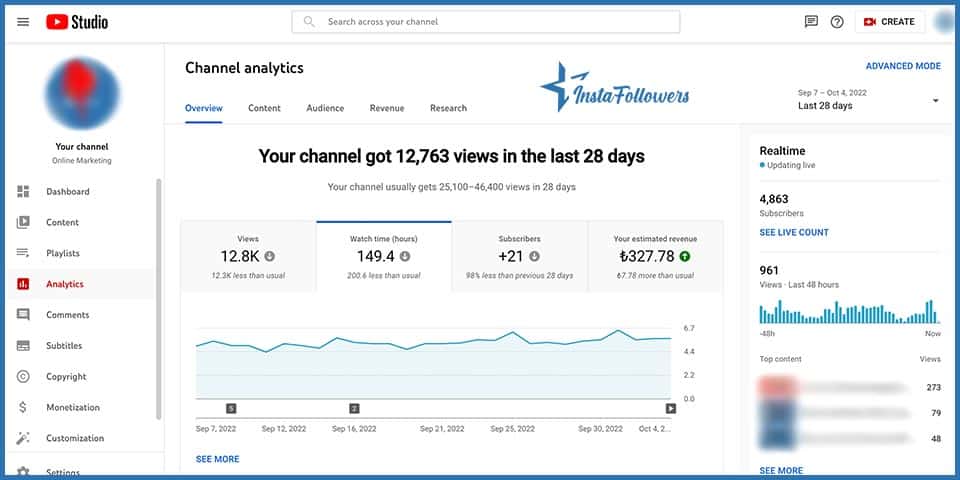Open the Copyright sidebar item
The height and width of the screenshot is (480, 960).
[x=66, y=377]
